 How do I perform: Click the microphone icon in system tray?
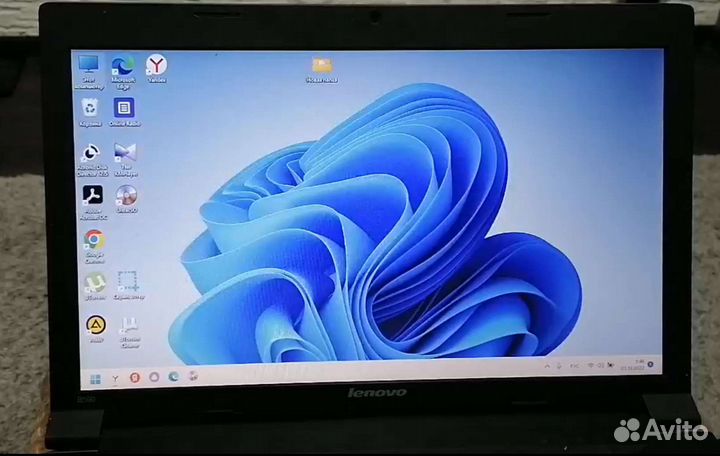click(559, 366)
